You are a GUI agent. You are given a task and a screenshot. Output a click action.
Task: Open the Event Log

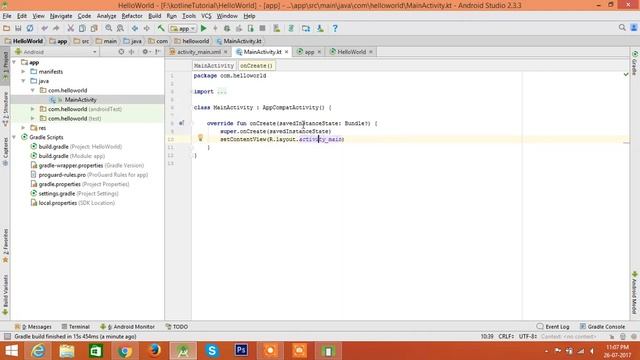click(553, 327)
